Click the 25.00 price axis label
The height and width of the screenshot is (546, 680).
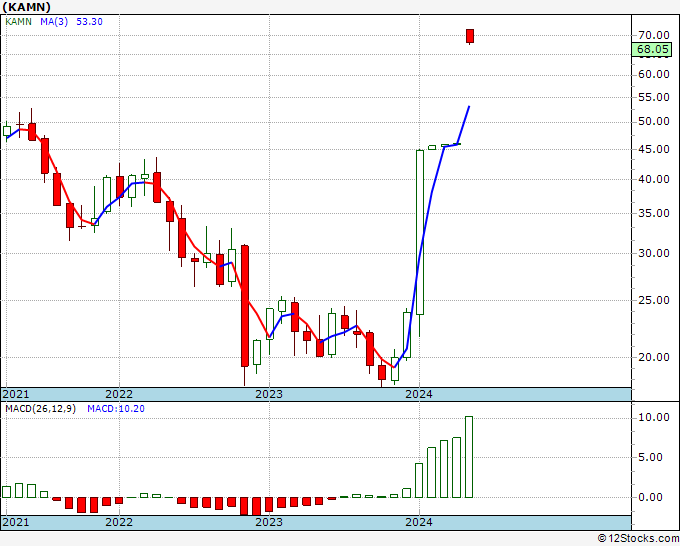pos(654,300)
